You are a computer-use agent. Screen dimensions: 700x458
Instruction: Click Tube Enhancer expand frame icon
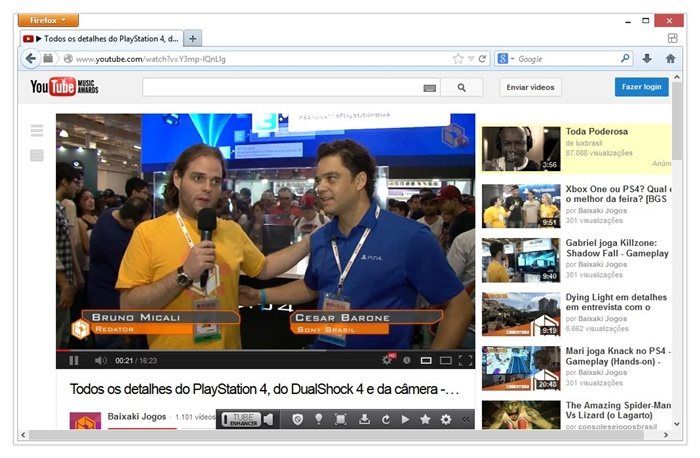[341, 419]
